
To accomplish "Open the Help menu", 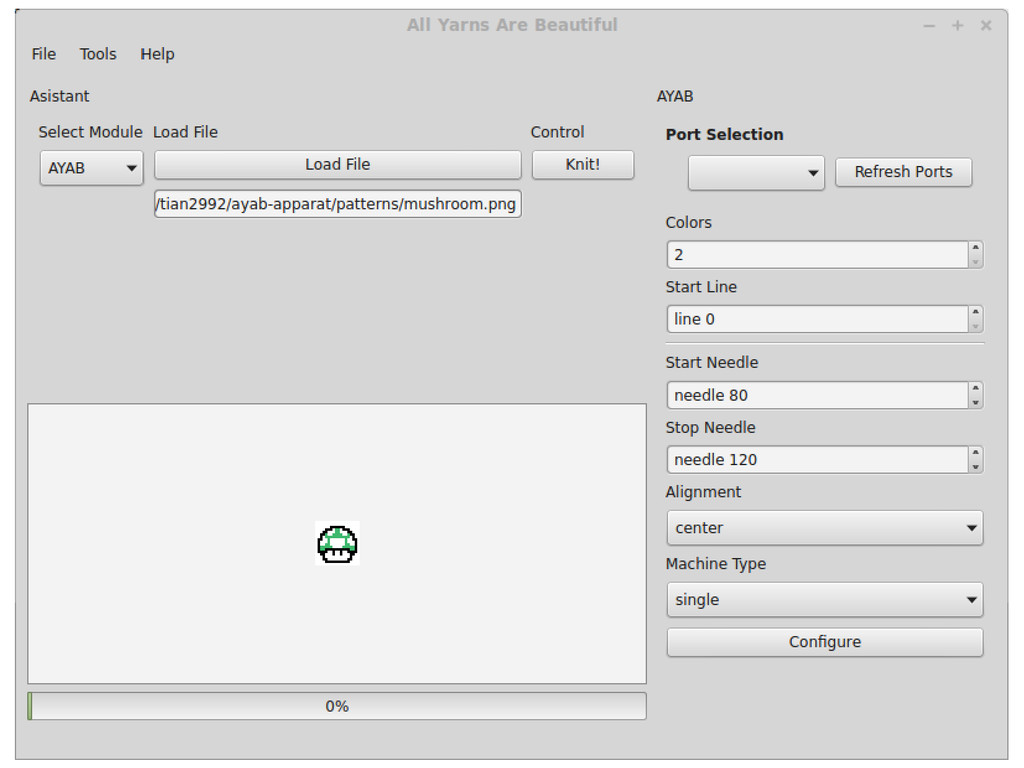I will tap(157, 54).
